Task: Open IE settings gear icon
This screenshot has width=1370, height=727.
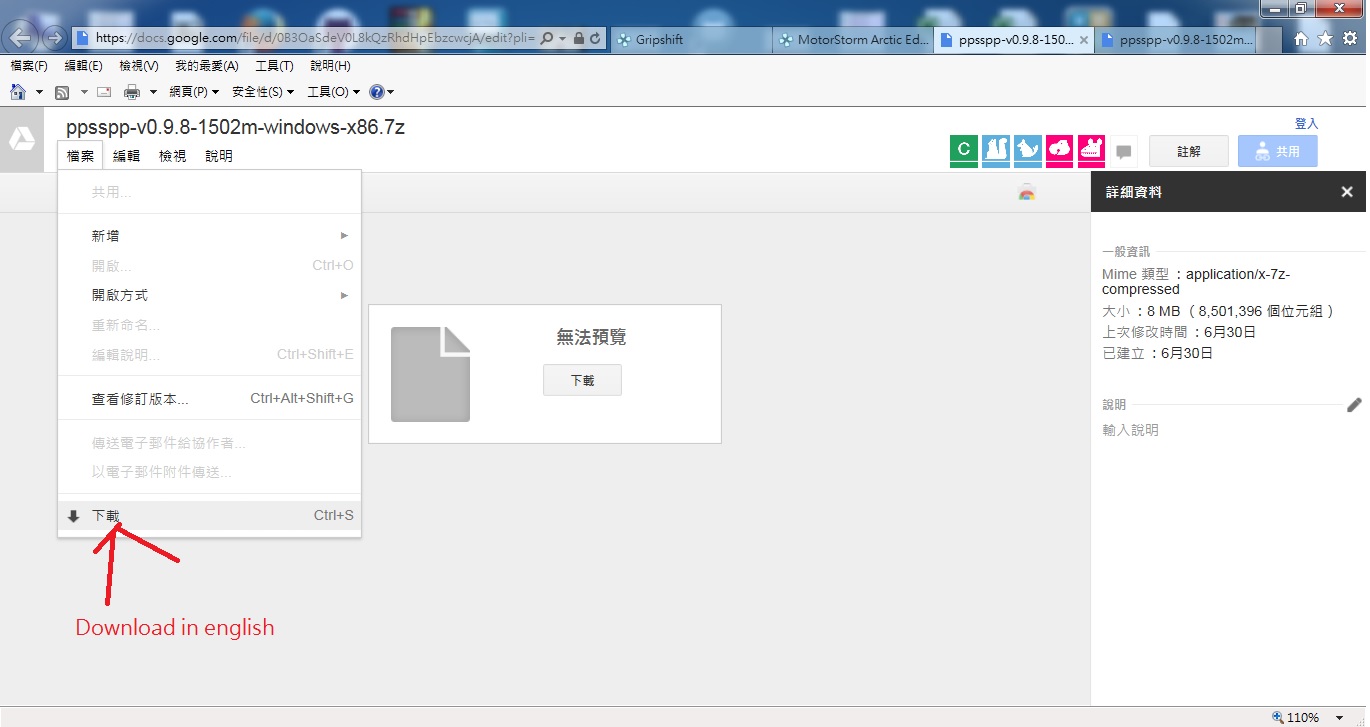Action: [x=1349, y=39]
